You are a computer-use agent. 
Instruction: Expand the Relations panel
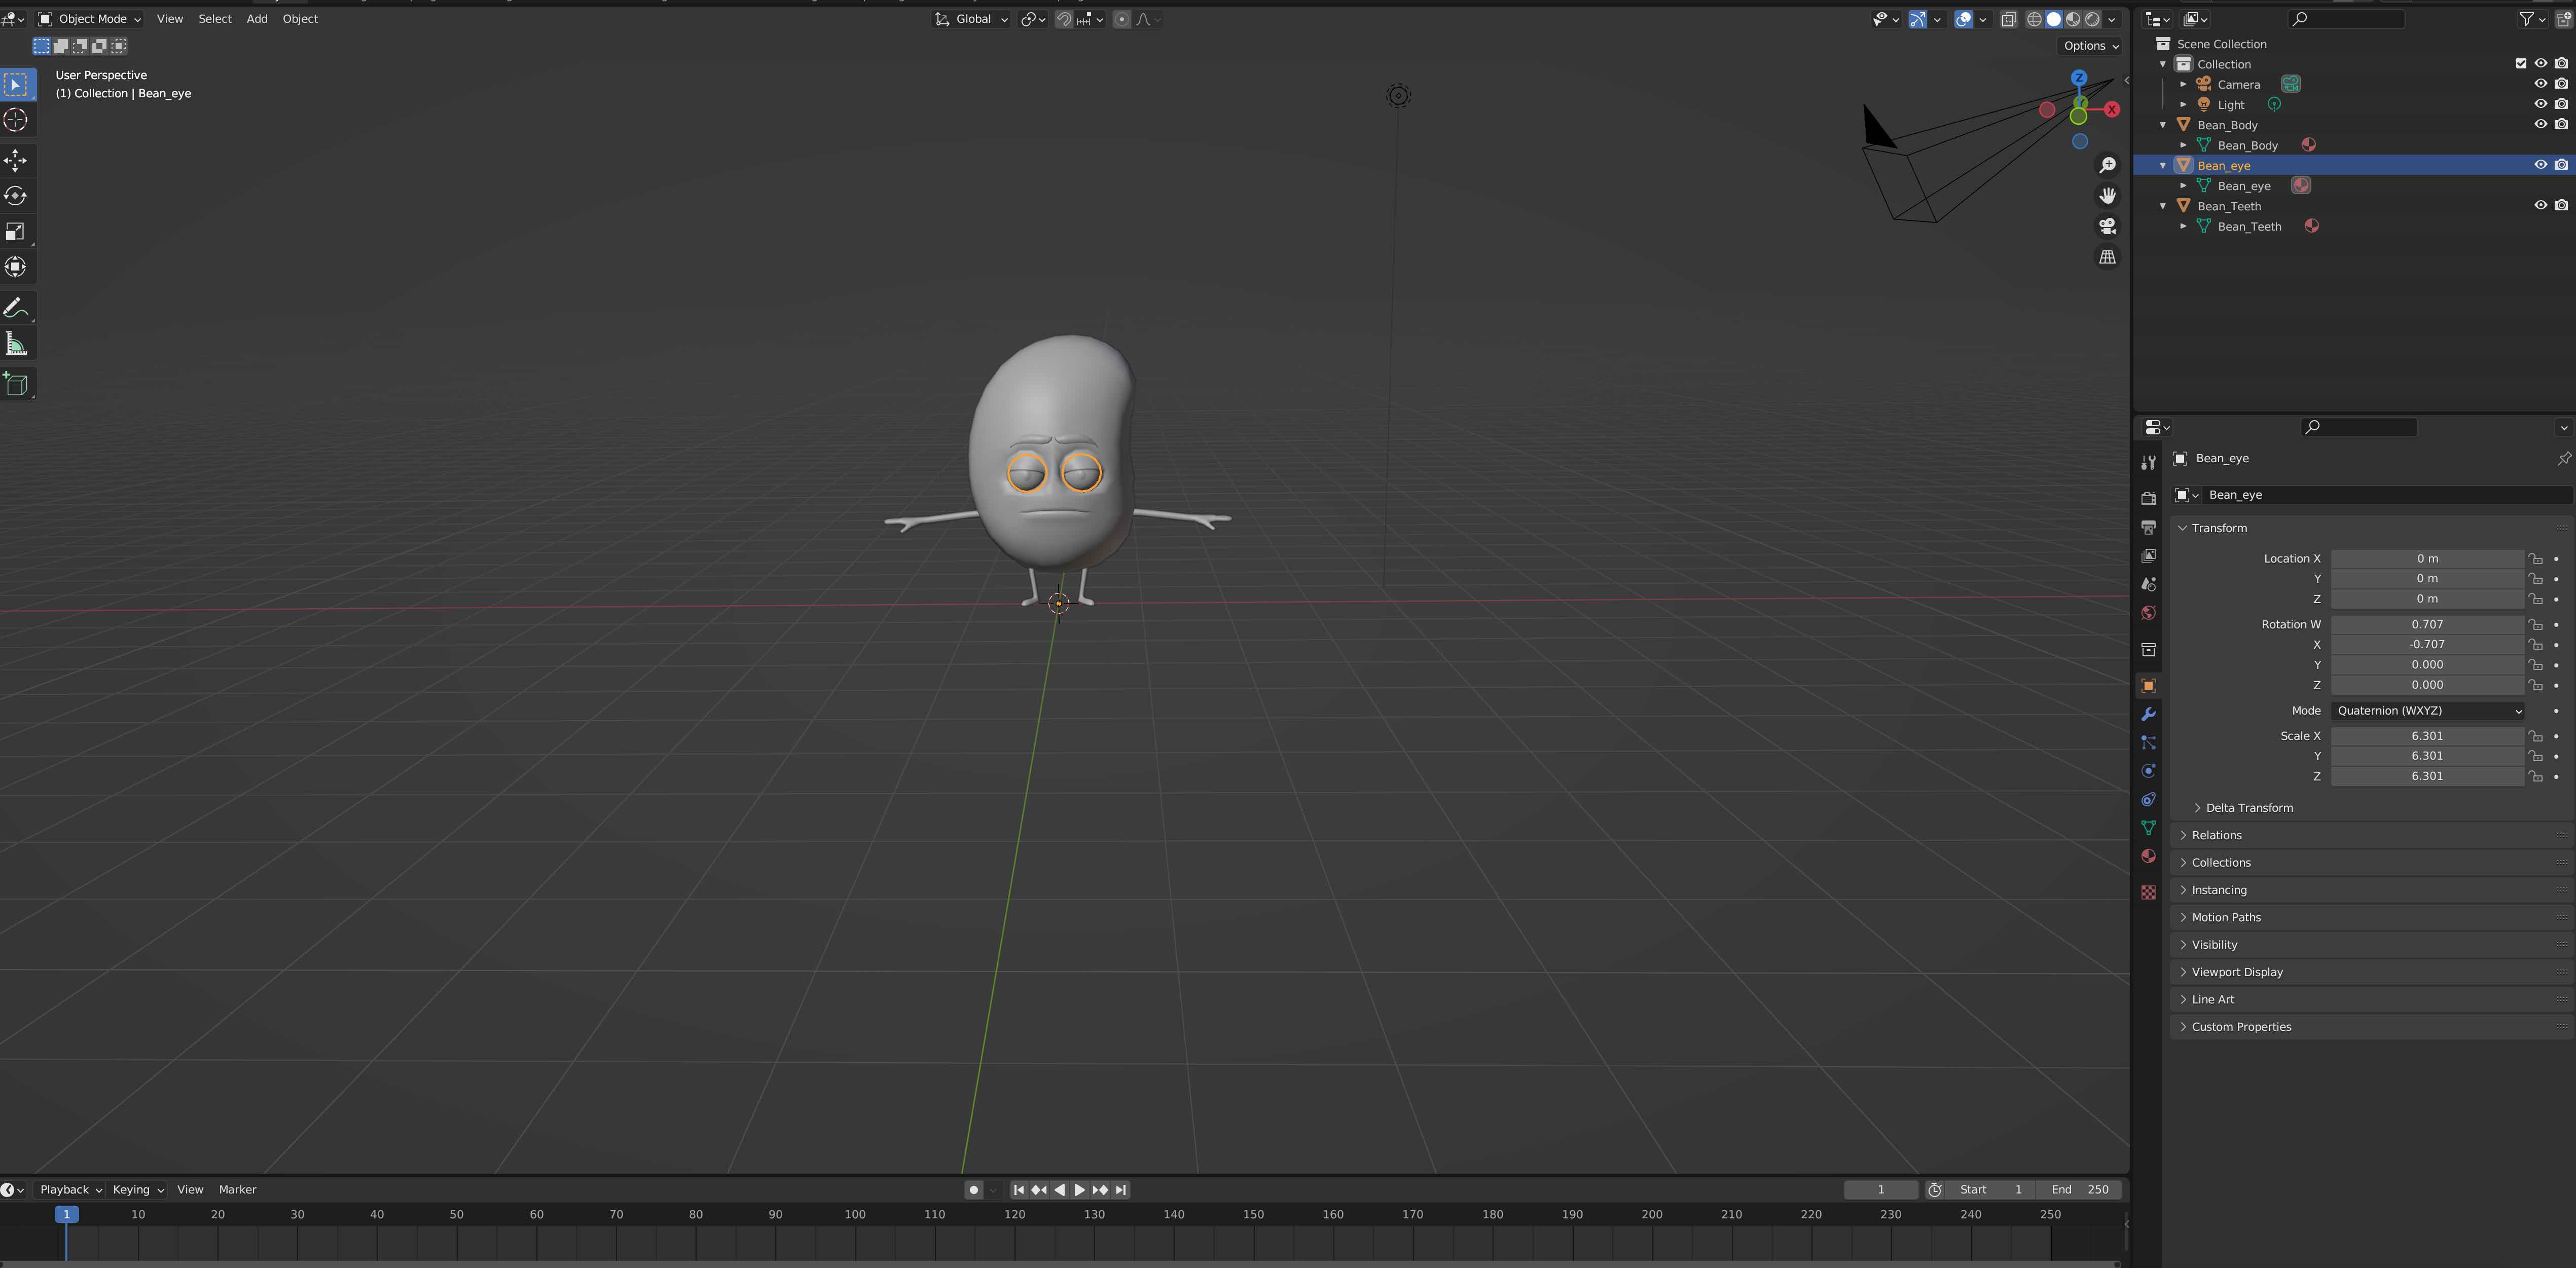point(2216,835)
